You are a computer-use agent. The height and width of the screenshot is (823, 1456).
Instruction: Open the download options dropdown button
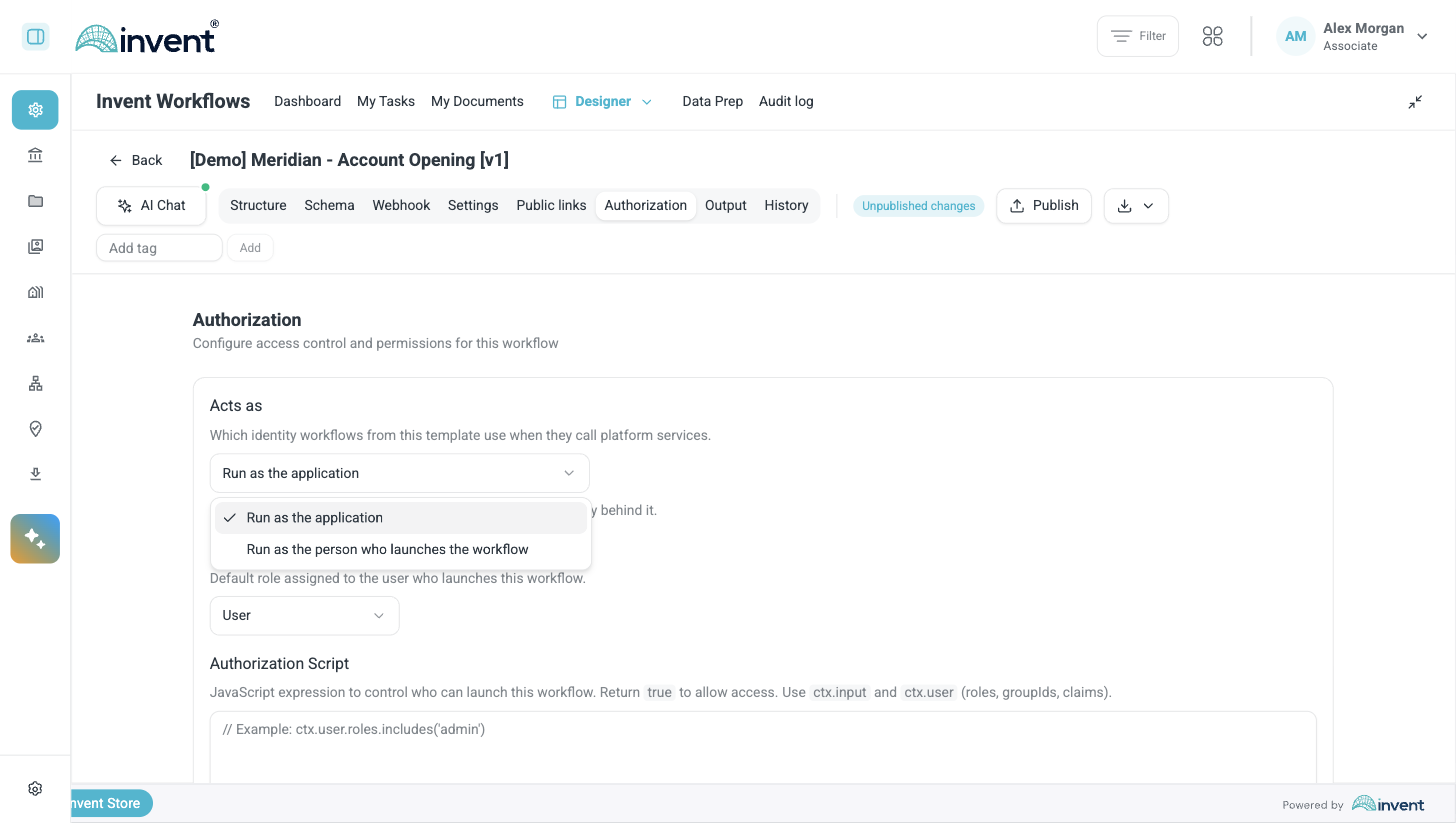click(x=1136, y=205)
